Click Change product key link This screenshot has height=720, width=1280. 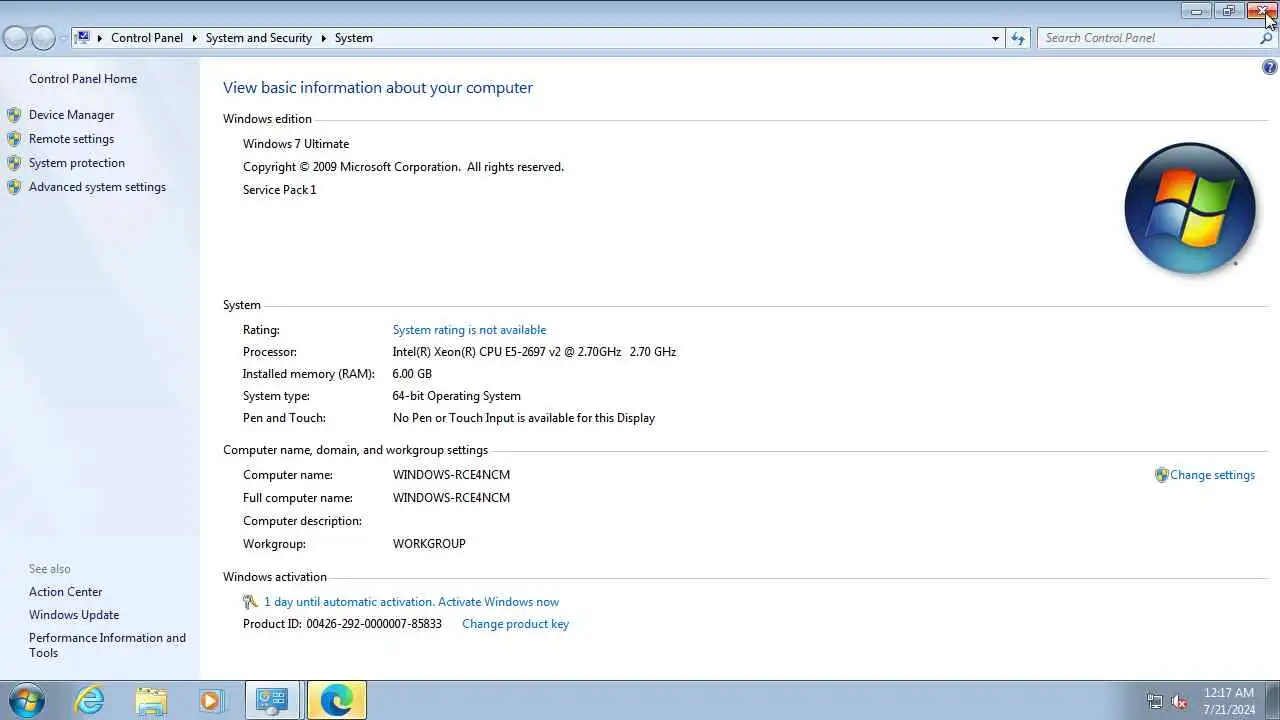[515, 624]
